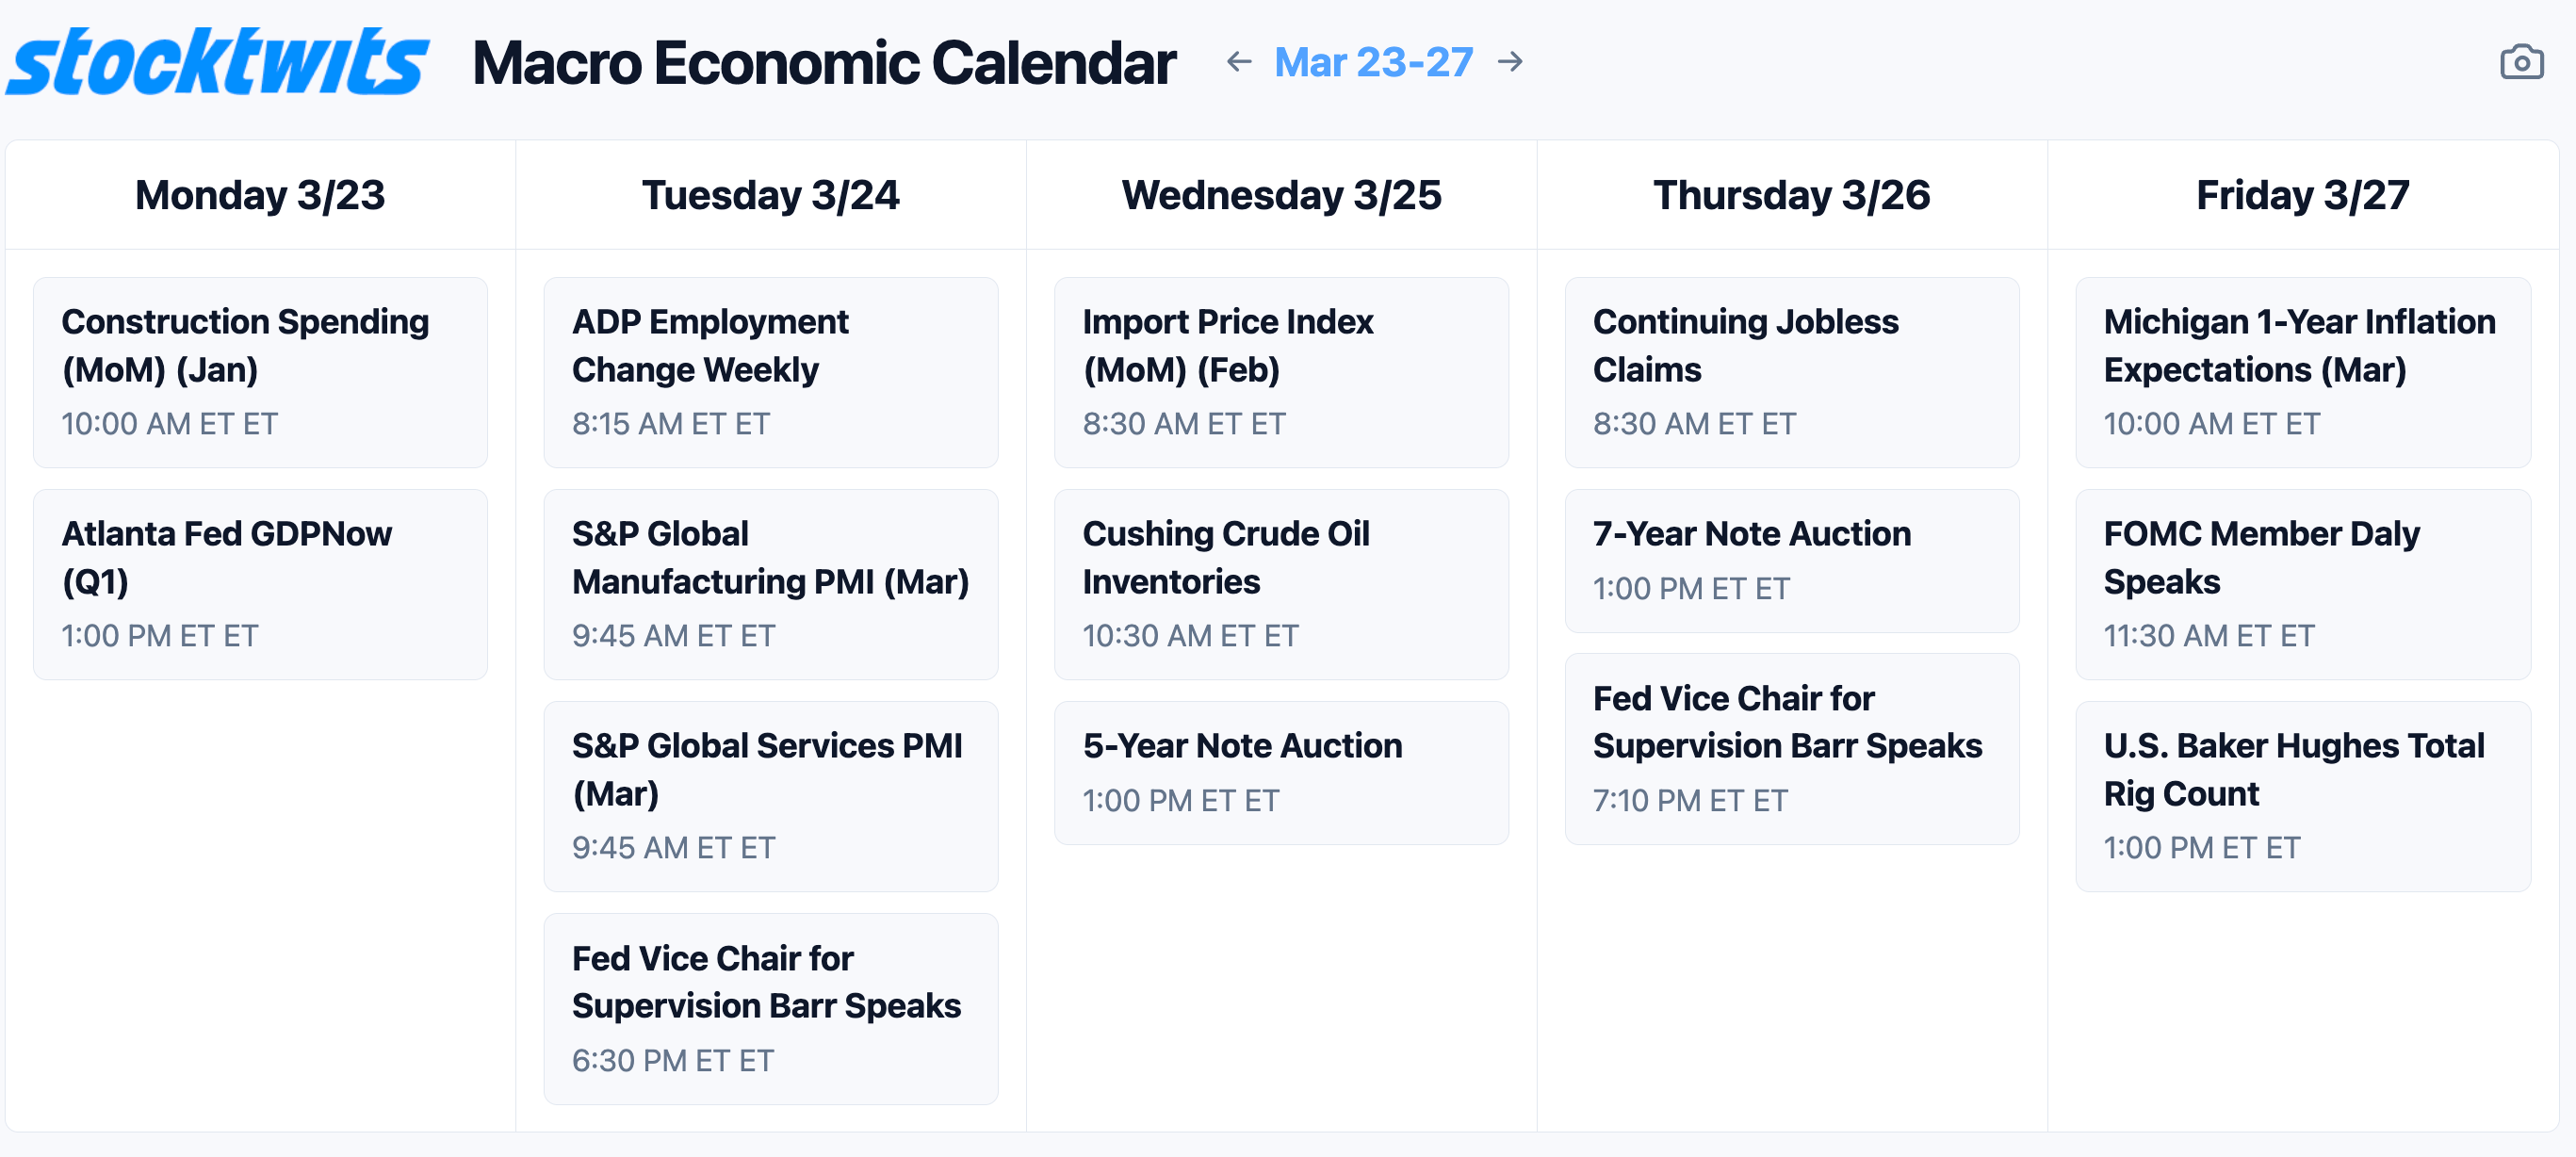The width and height of the screenshot is (2576, 1157).
Task: Open ADP Employment Change Weekly event
Action: 770,372
